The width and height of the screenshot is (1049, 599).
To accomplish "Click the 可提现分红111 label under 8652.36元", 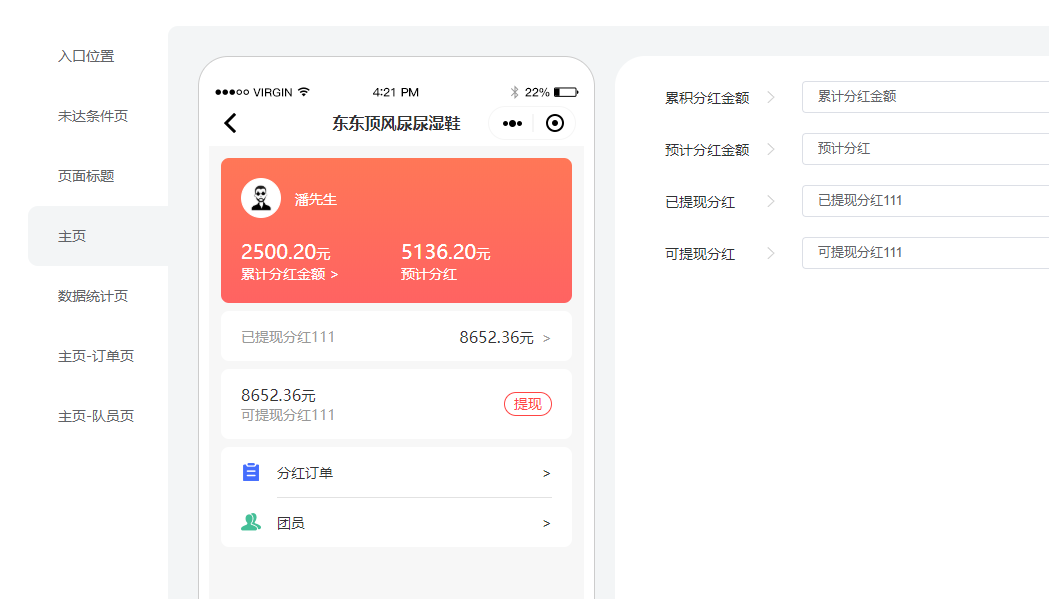I will point(288,415).
